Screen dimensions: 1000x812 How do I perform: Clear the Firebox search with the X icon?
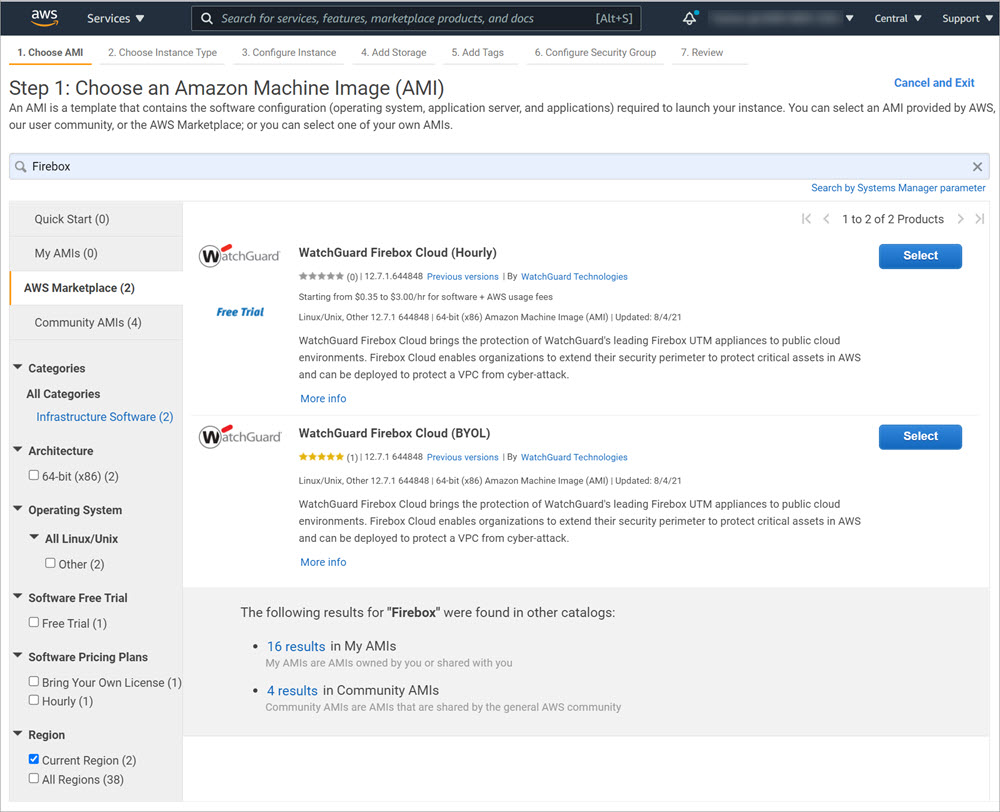[x=977, y=166]
